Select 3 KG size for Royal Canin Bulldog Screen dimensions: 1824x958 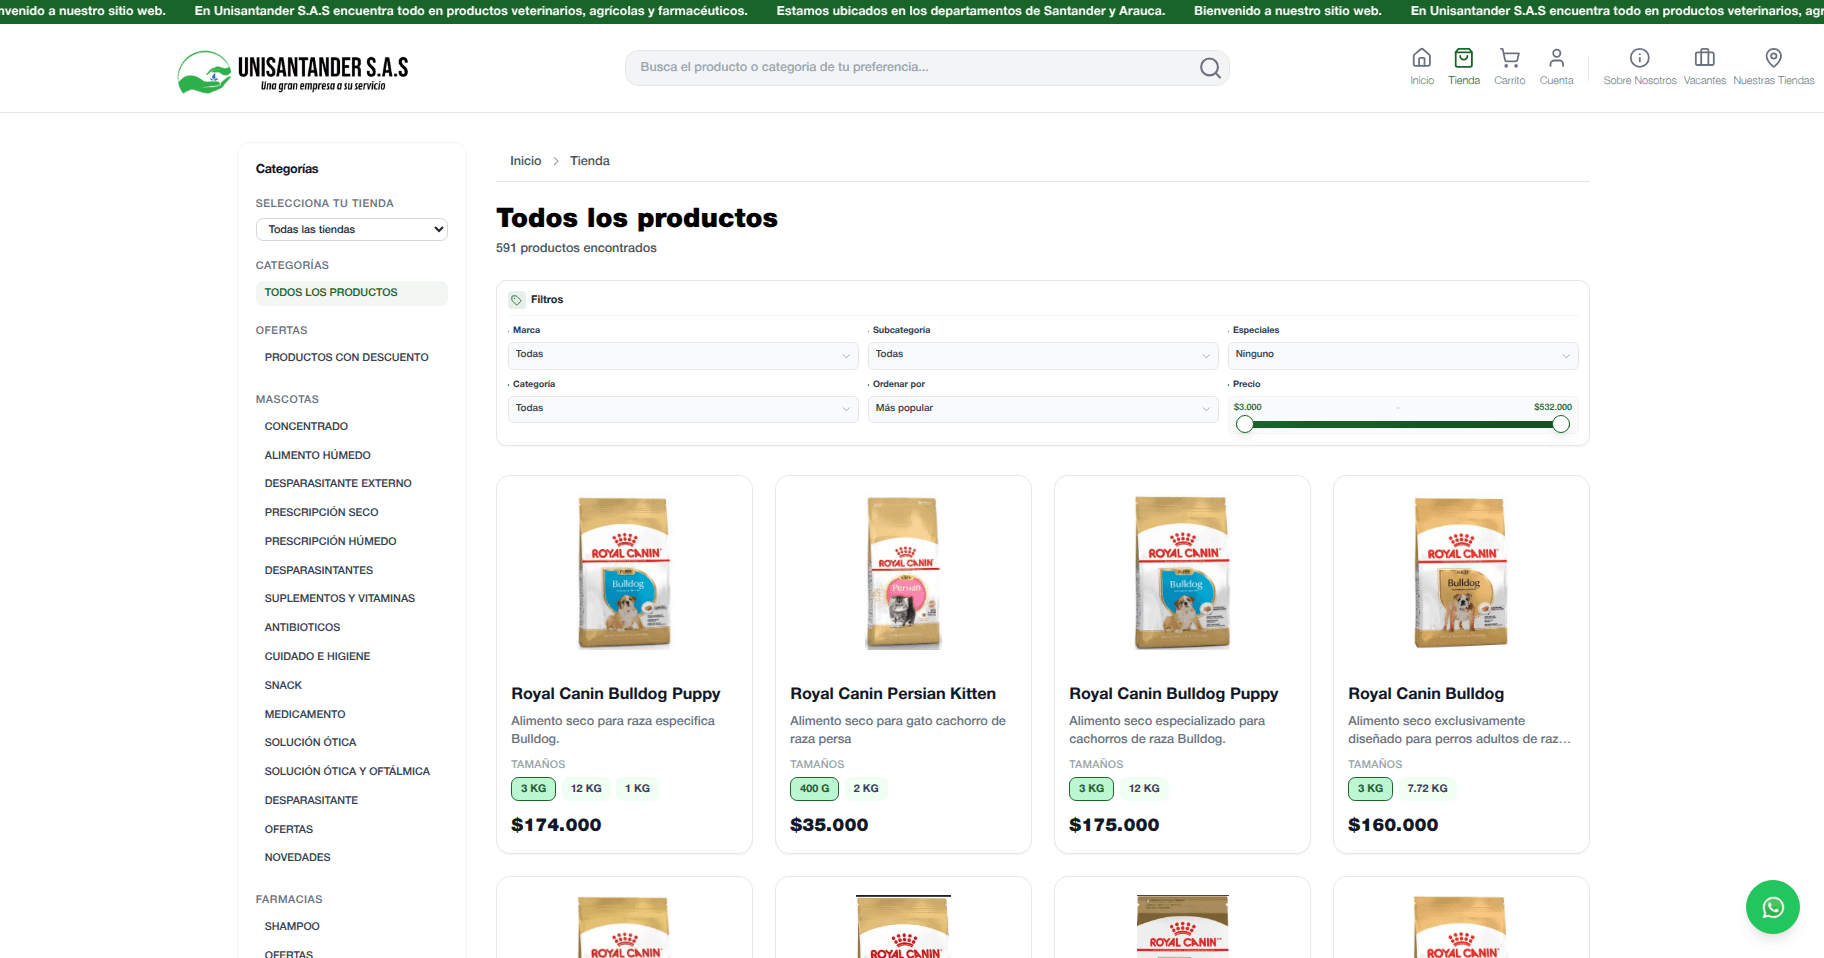[1371, 789]
